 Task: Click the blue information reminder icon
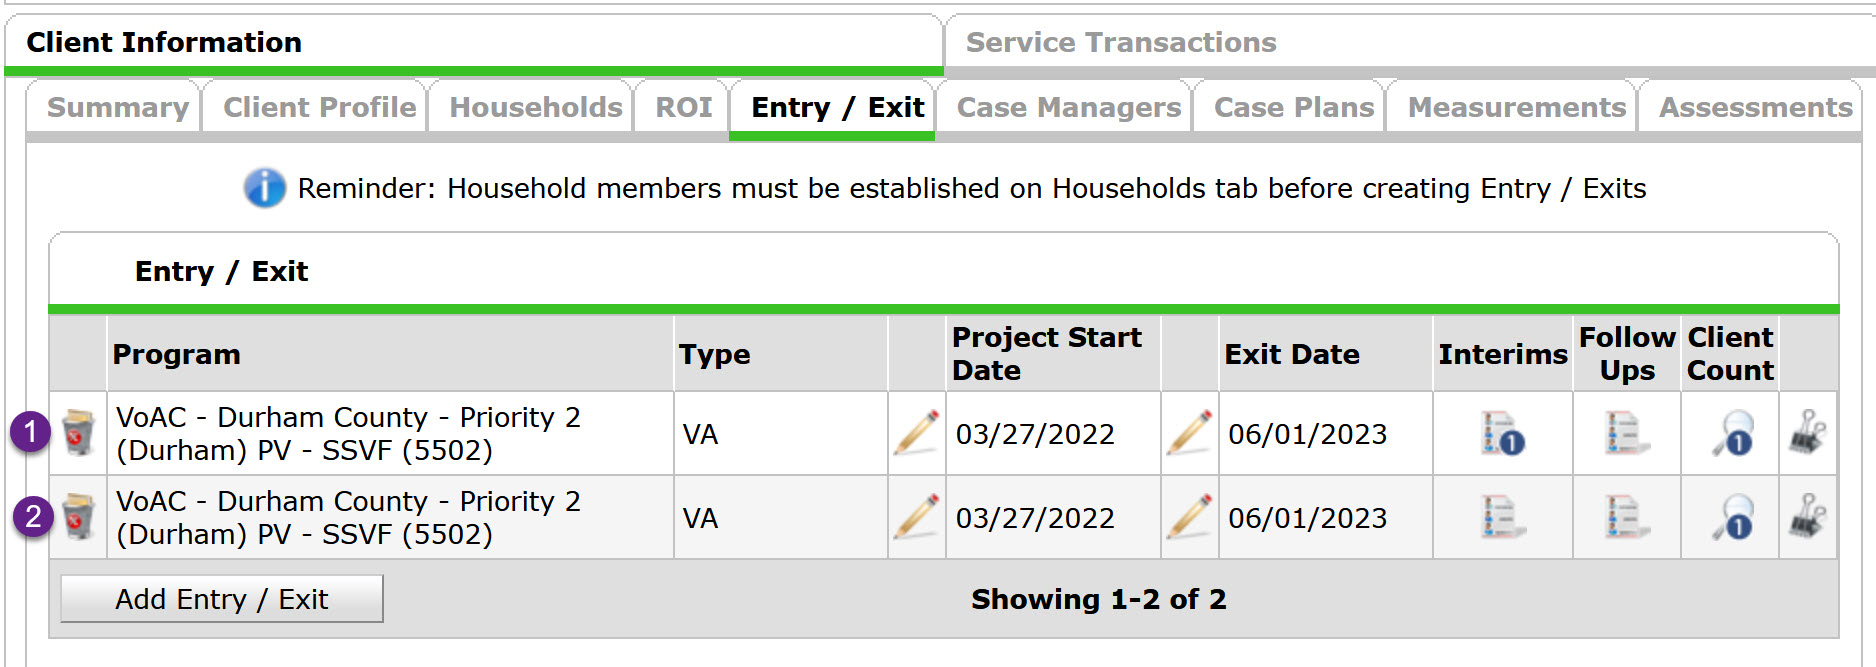(264, 187)
